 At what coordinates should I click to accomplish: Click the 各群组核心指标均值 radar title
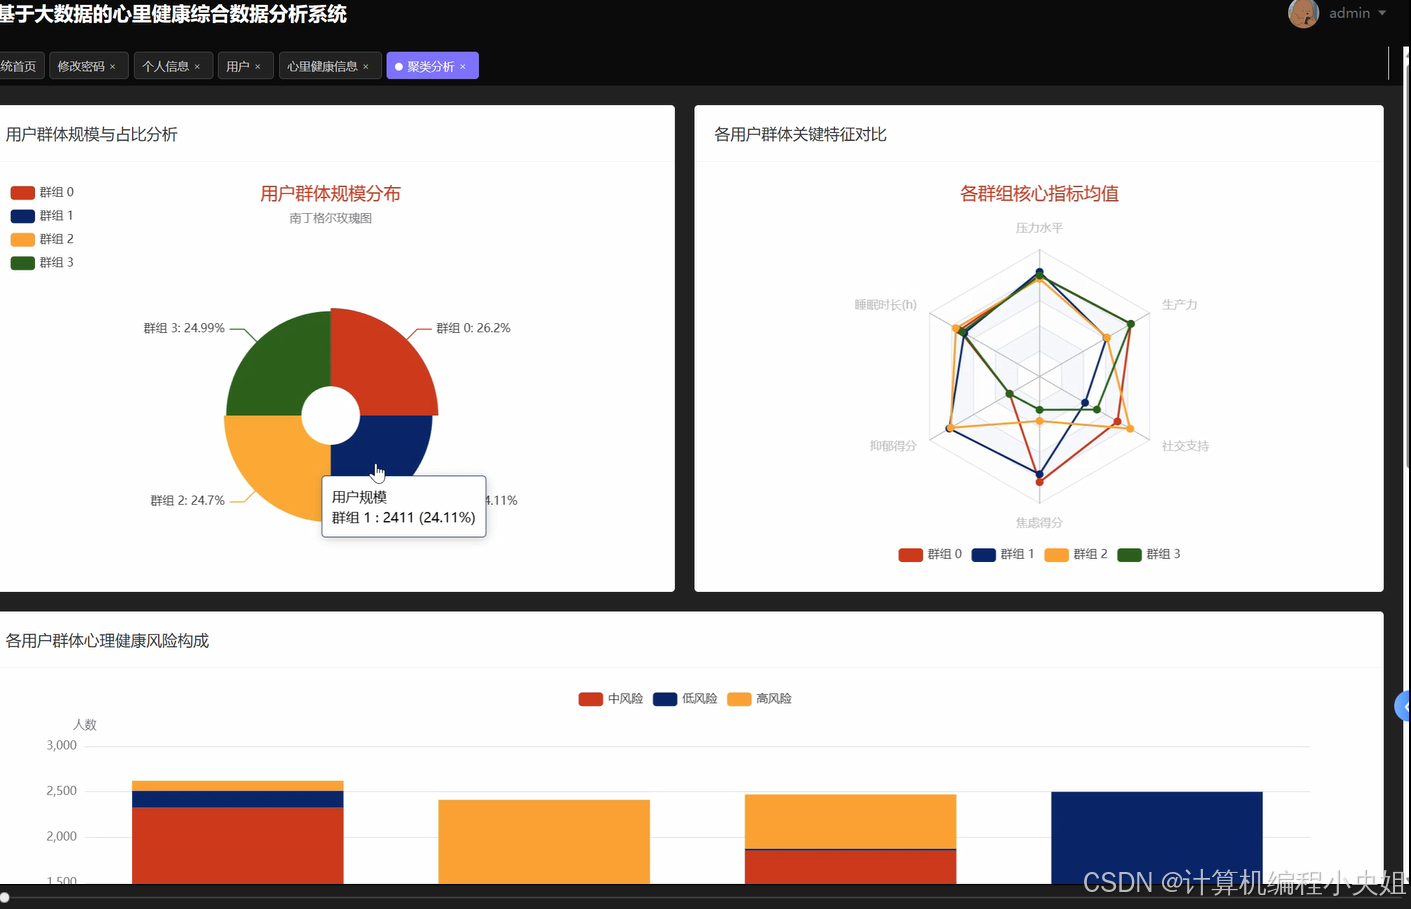(x=1039, y=194)
